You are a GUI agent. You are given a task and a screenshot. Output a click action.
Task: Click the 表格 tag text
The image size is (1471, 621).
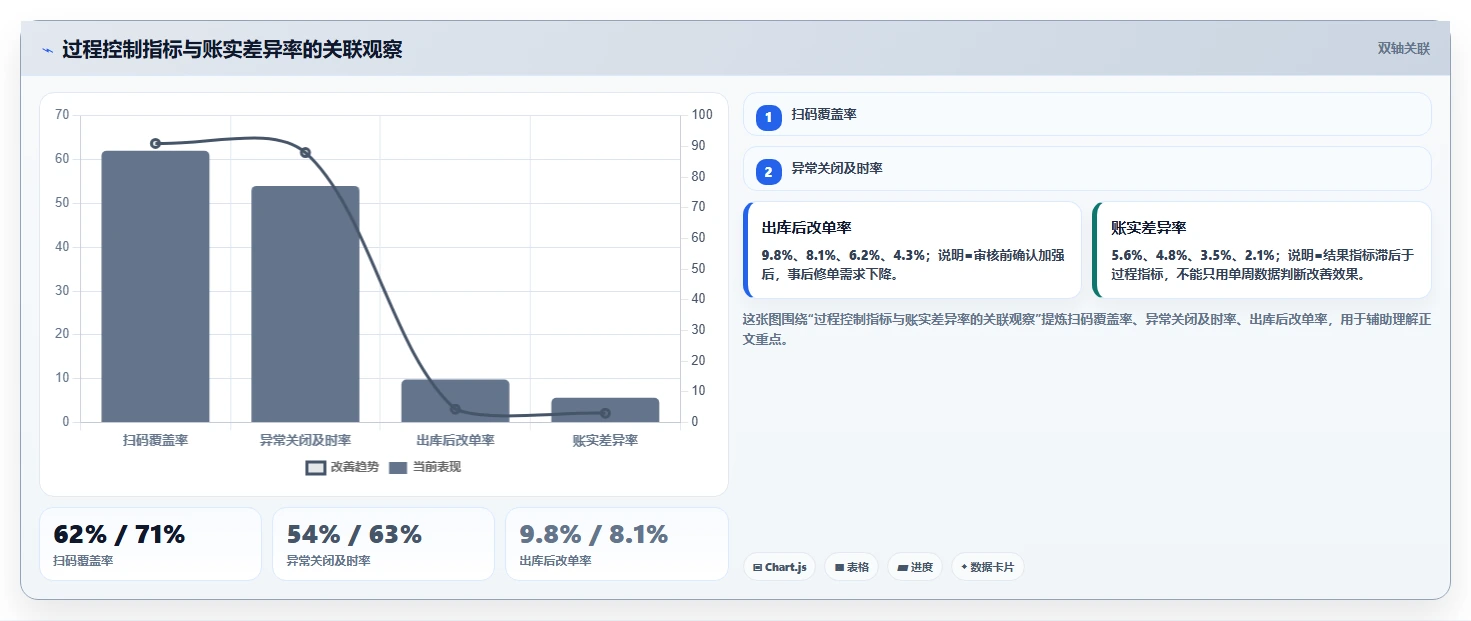(858, 567)
